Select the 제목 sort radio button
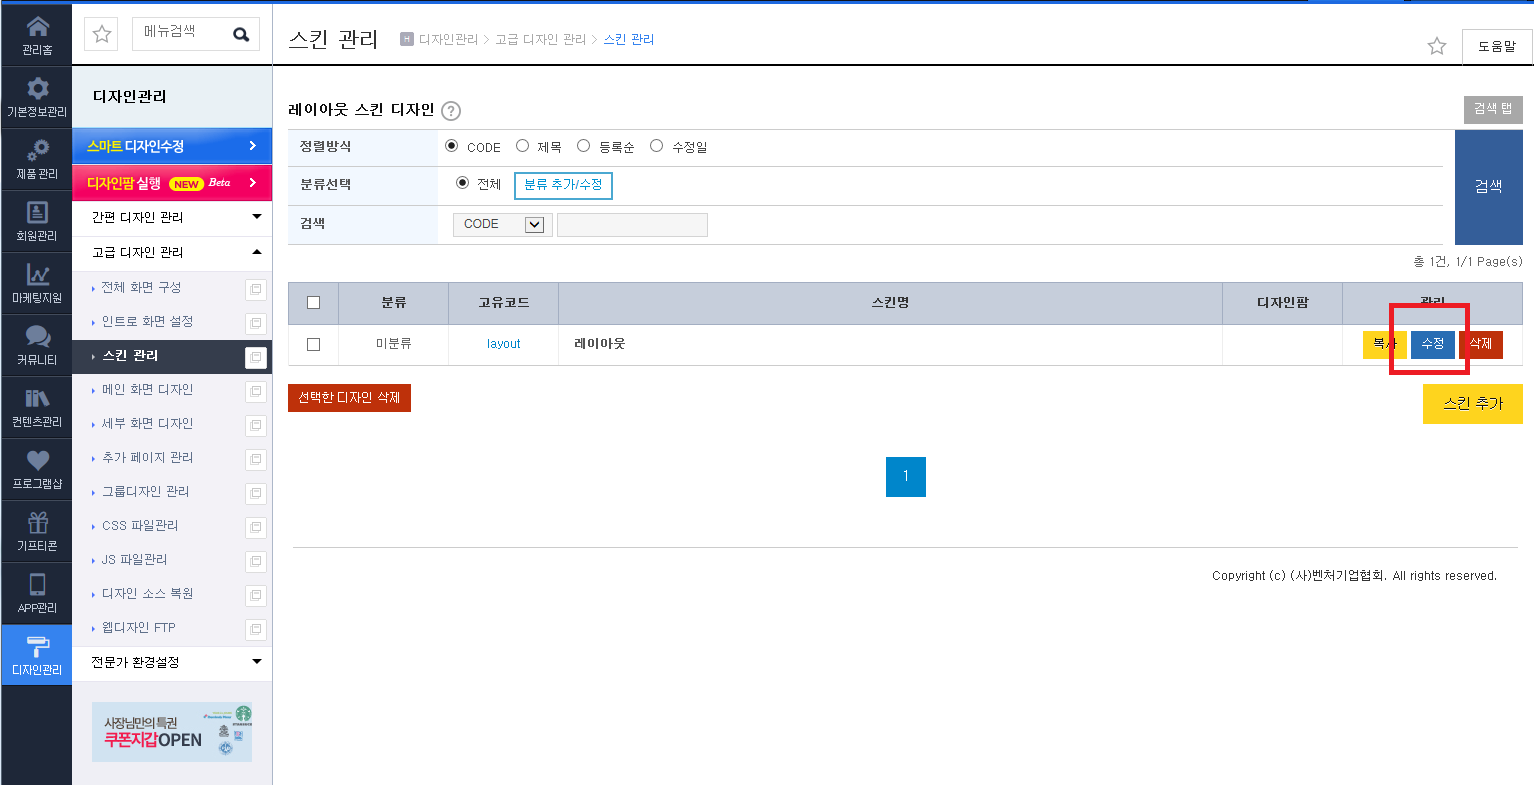Viewport: 1534px width, 785px height. click(522, 146)
